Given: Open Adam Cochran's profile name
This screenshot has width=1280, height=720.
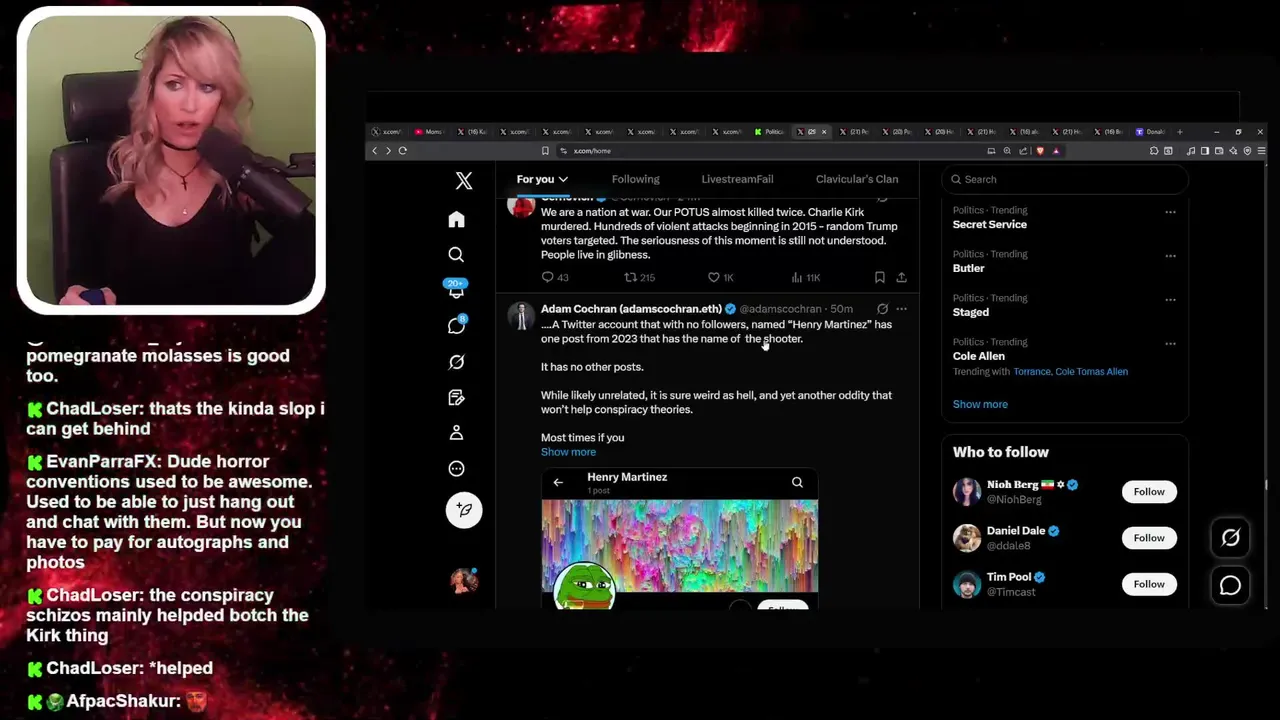Looking at the screenshot, I should pyautogui.click(x=631, y=309).
